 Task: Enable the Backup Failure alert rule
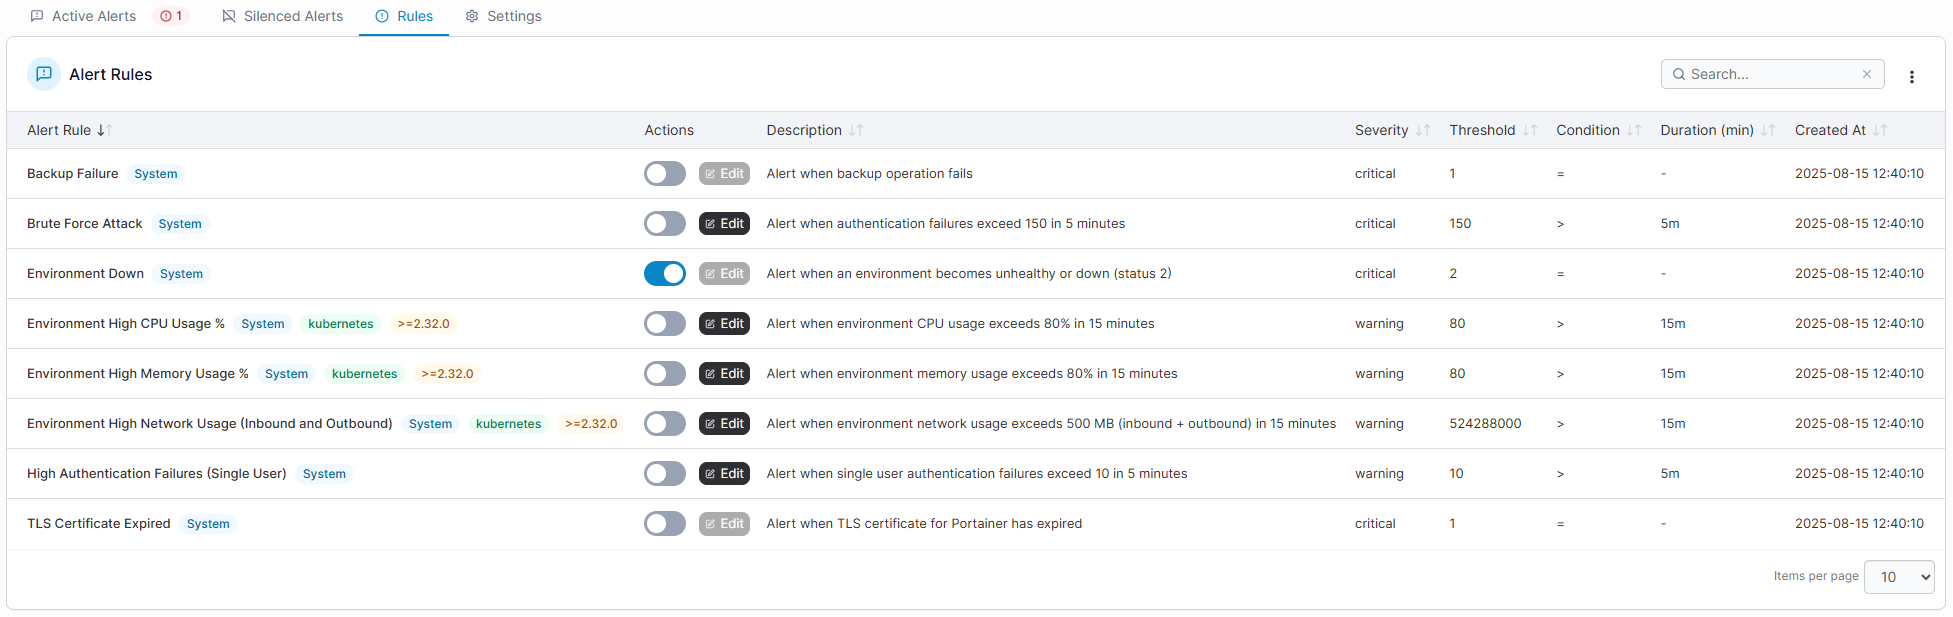665,174
